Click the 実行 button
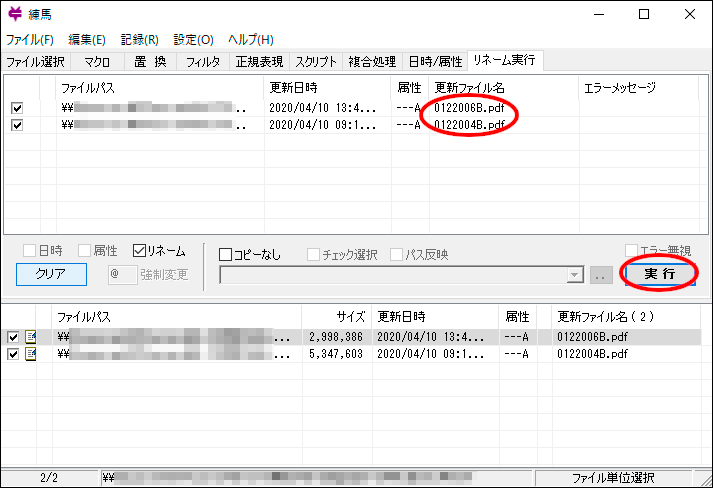The width and height of the screenshot is (713, 488). (660, 274)
